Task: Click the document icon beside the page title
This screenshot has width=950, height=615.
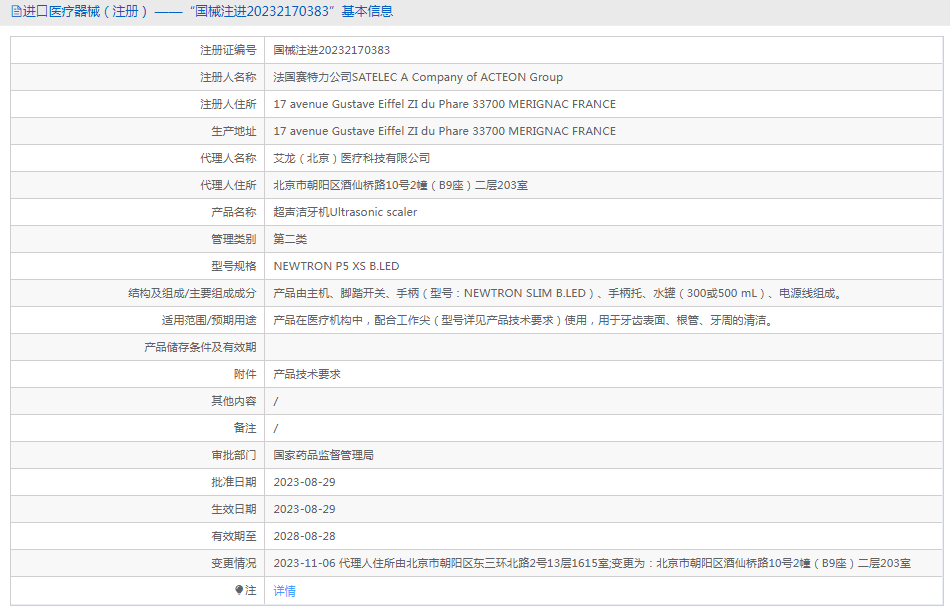Action: pos(16,12)
